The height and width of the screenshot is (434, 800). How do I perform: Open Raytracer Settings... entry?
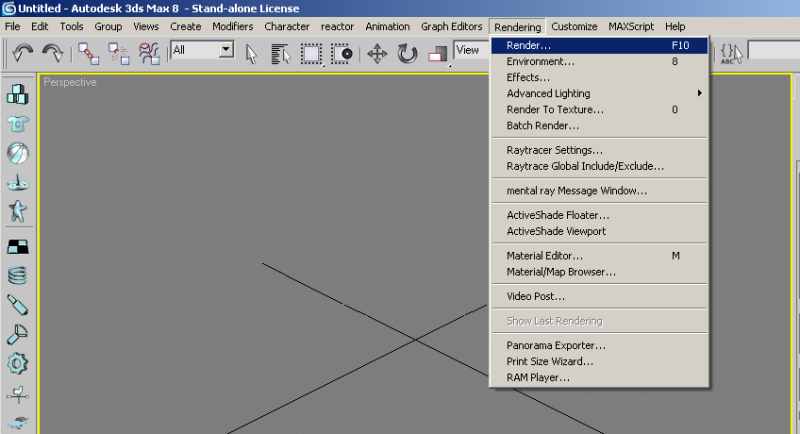599,150
